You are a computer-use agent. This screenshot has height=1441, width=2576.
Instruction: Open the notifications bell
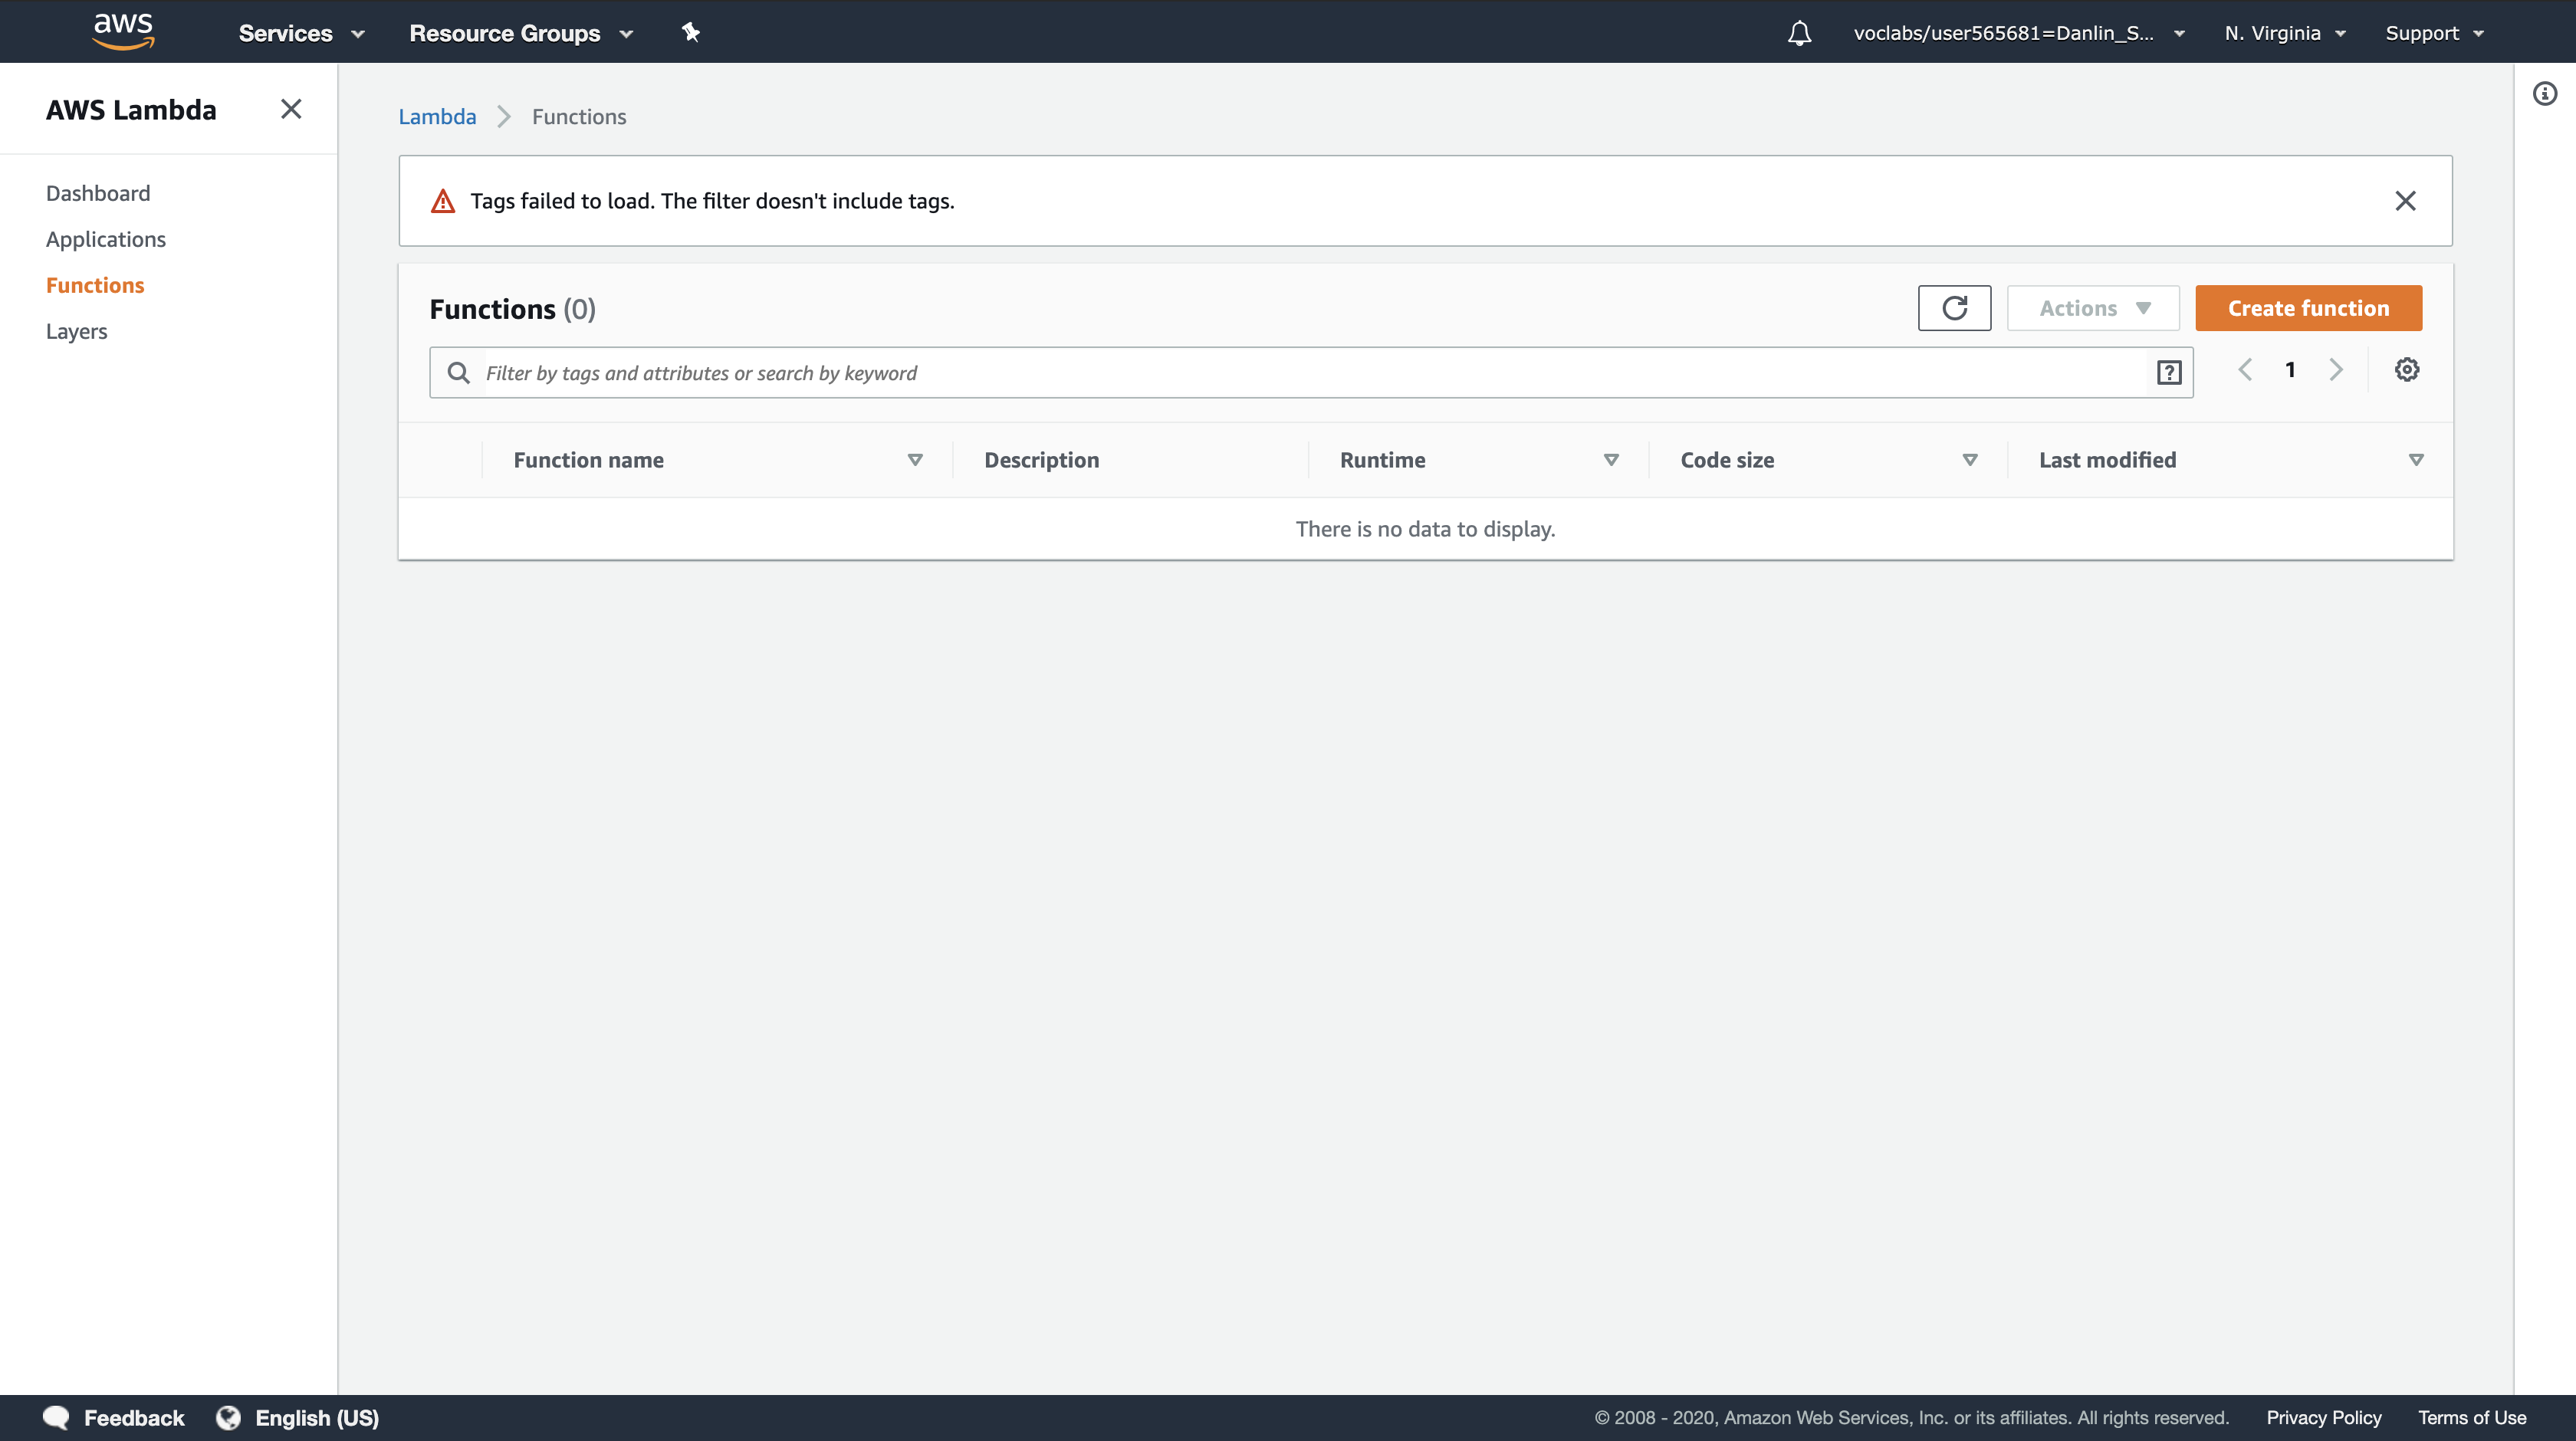click(1799, 33)
